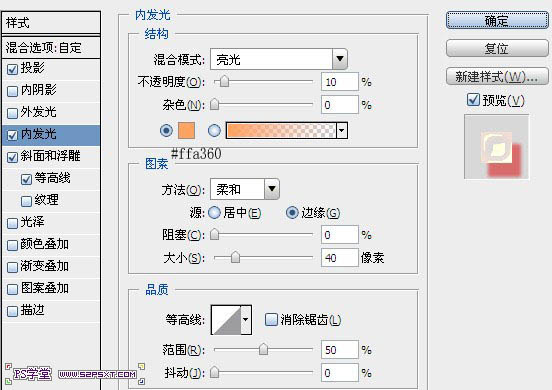552x390 pixels.
Task: Select the 投影 drop shadow list item
Action: [x=51, y=69]
